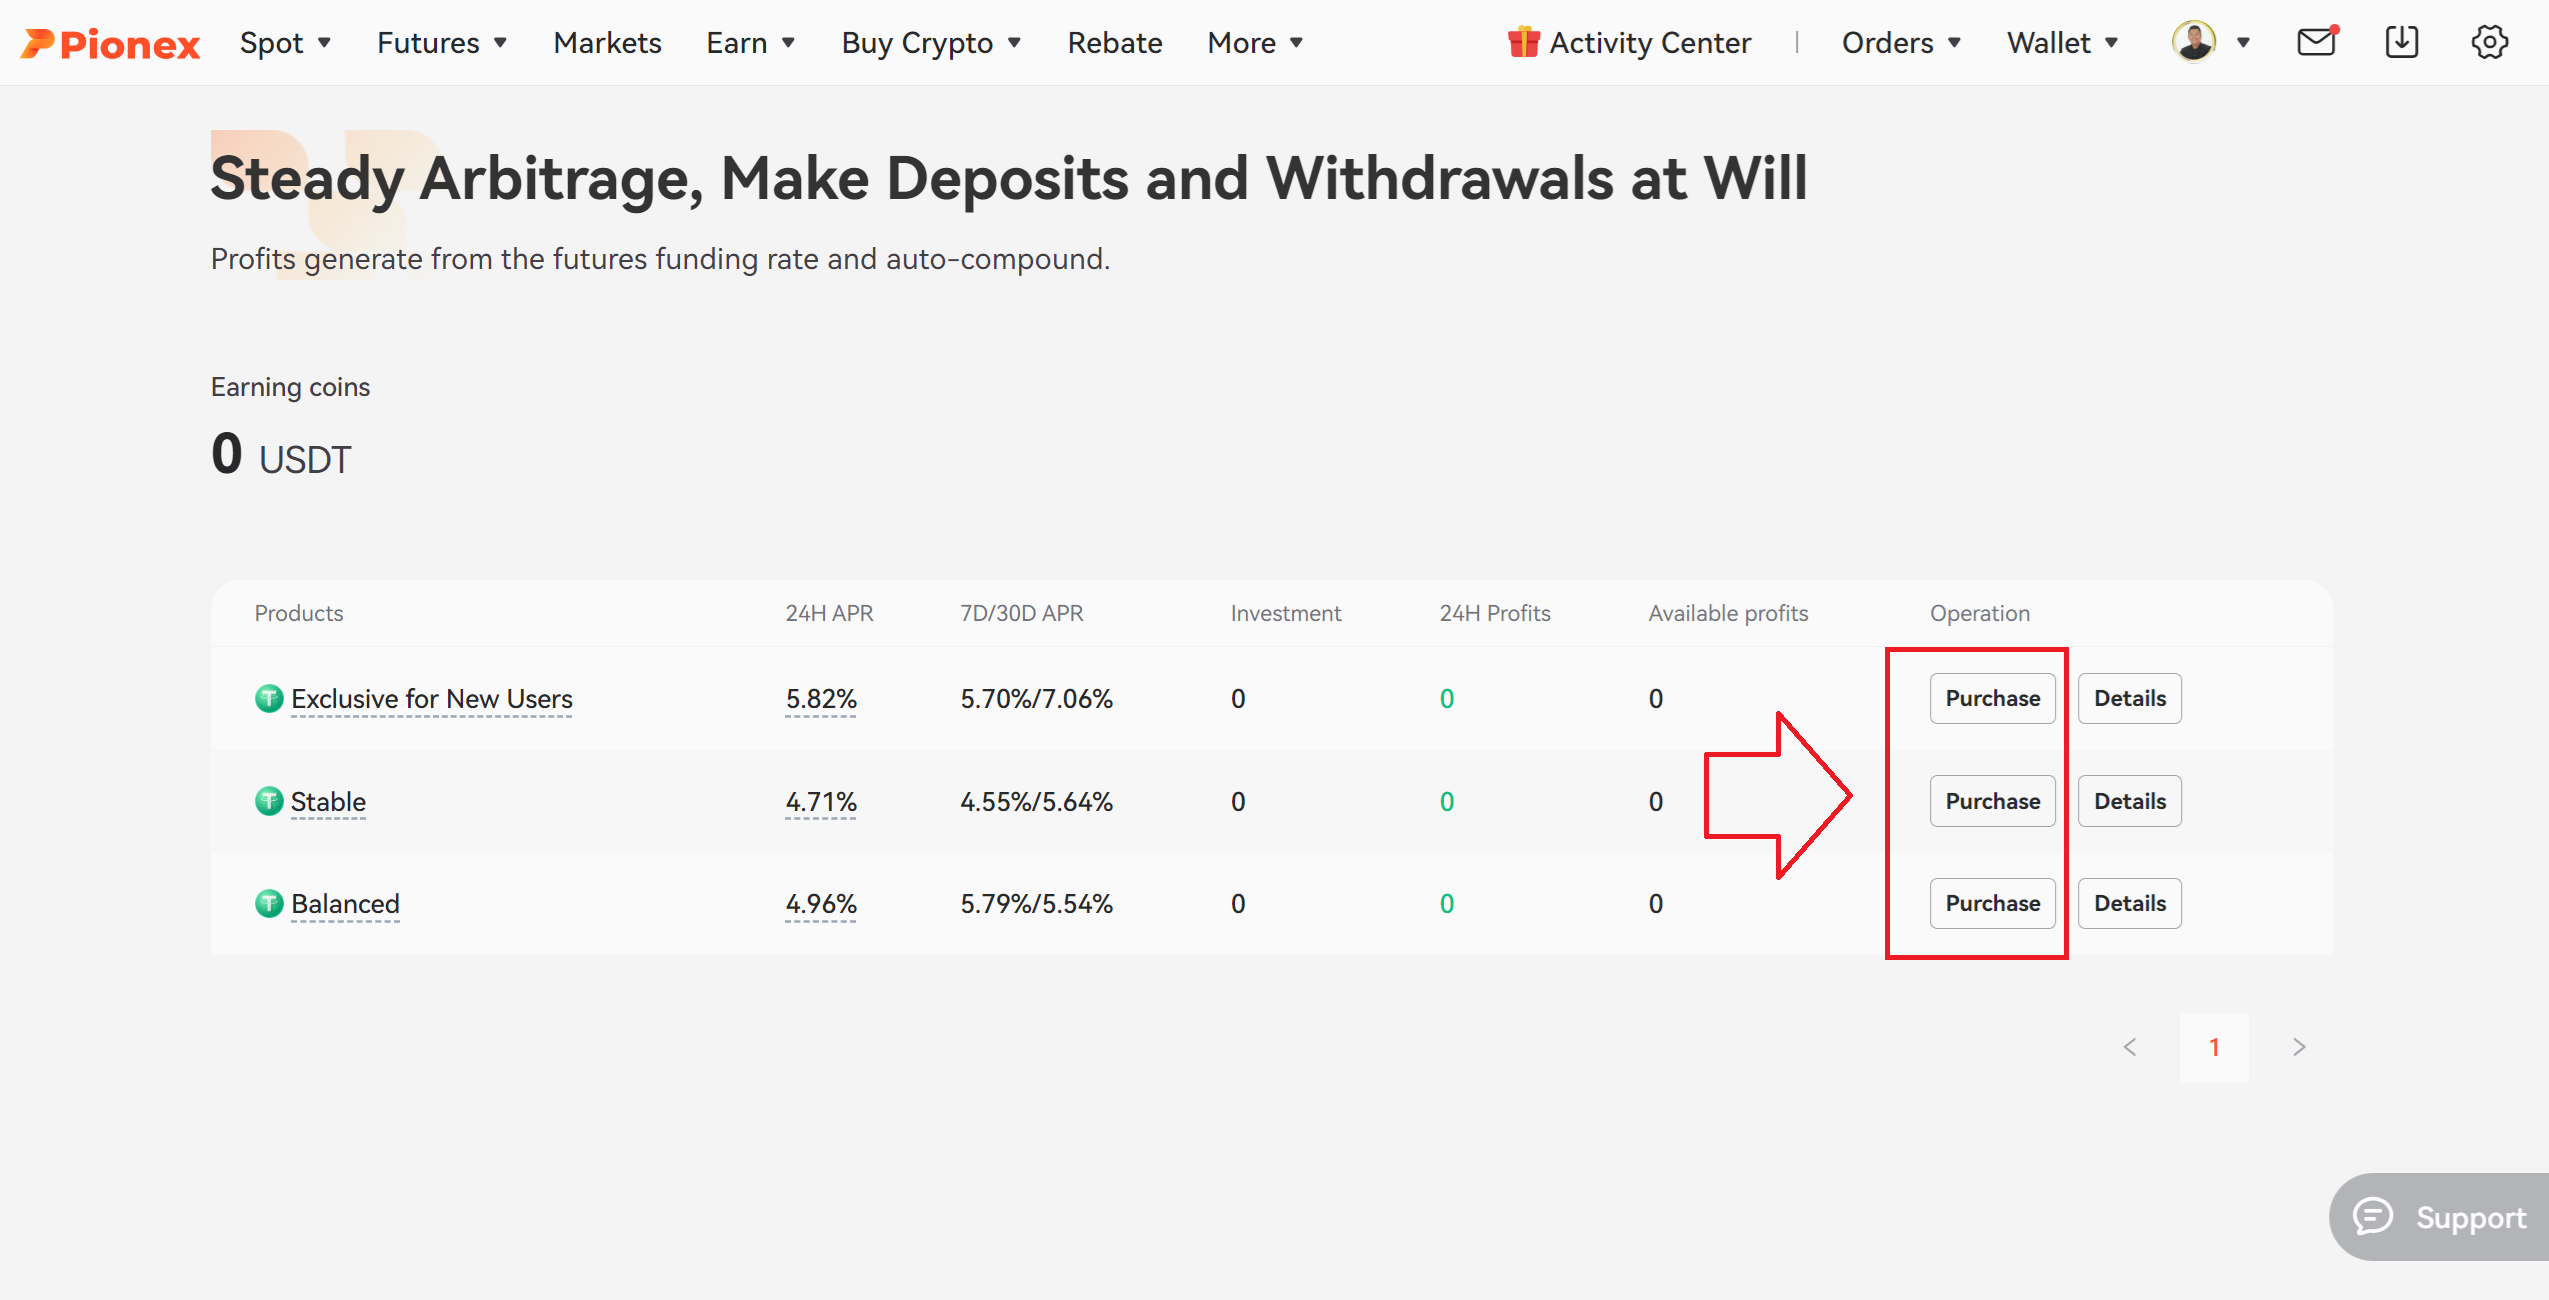View Details for Balanced product

(2130, 903)
